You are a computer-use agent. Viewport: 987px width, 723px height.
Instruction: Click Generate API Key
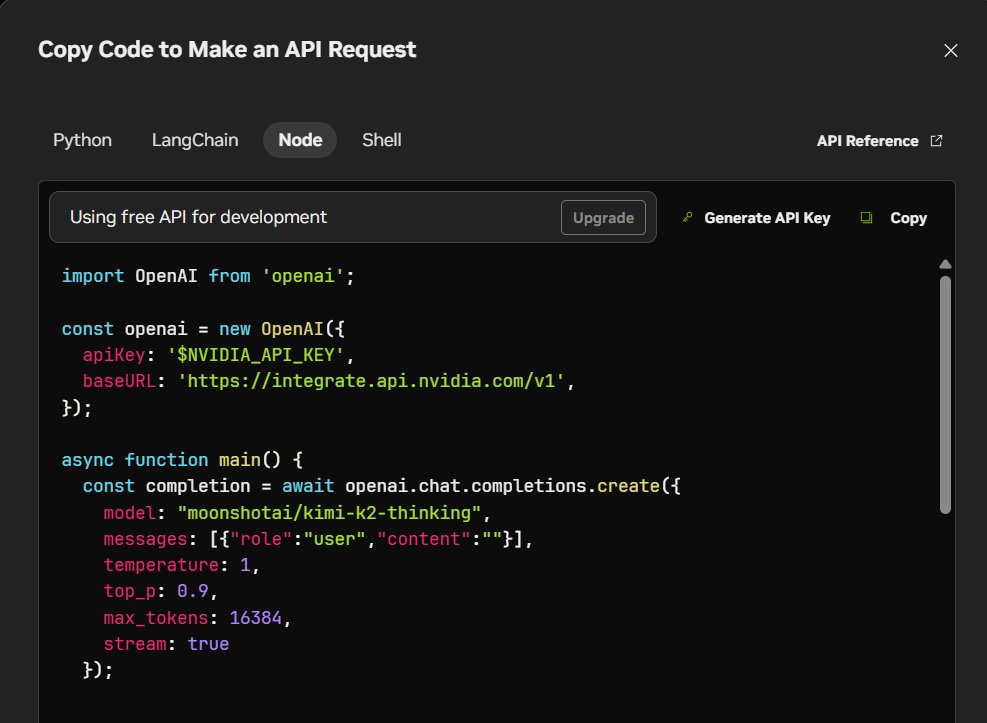(766, 217)
